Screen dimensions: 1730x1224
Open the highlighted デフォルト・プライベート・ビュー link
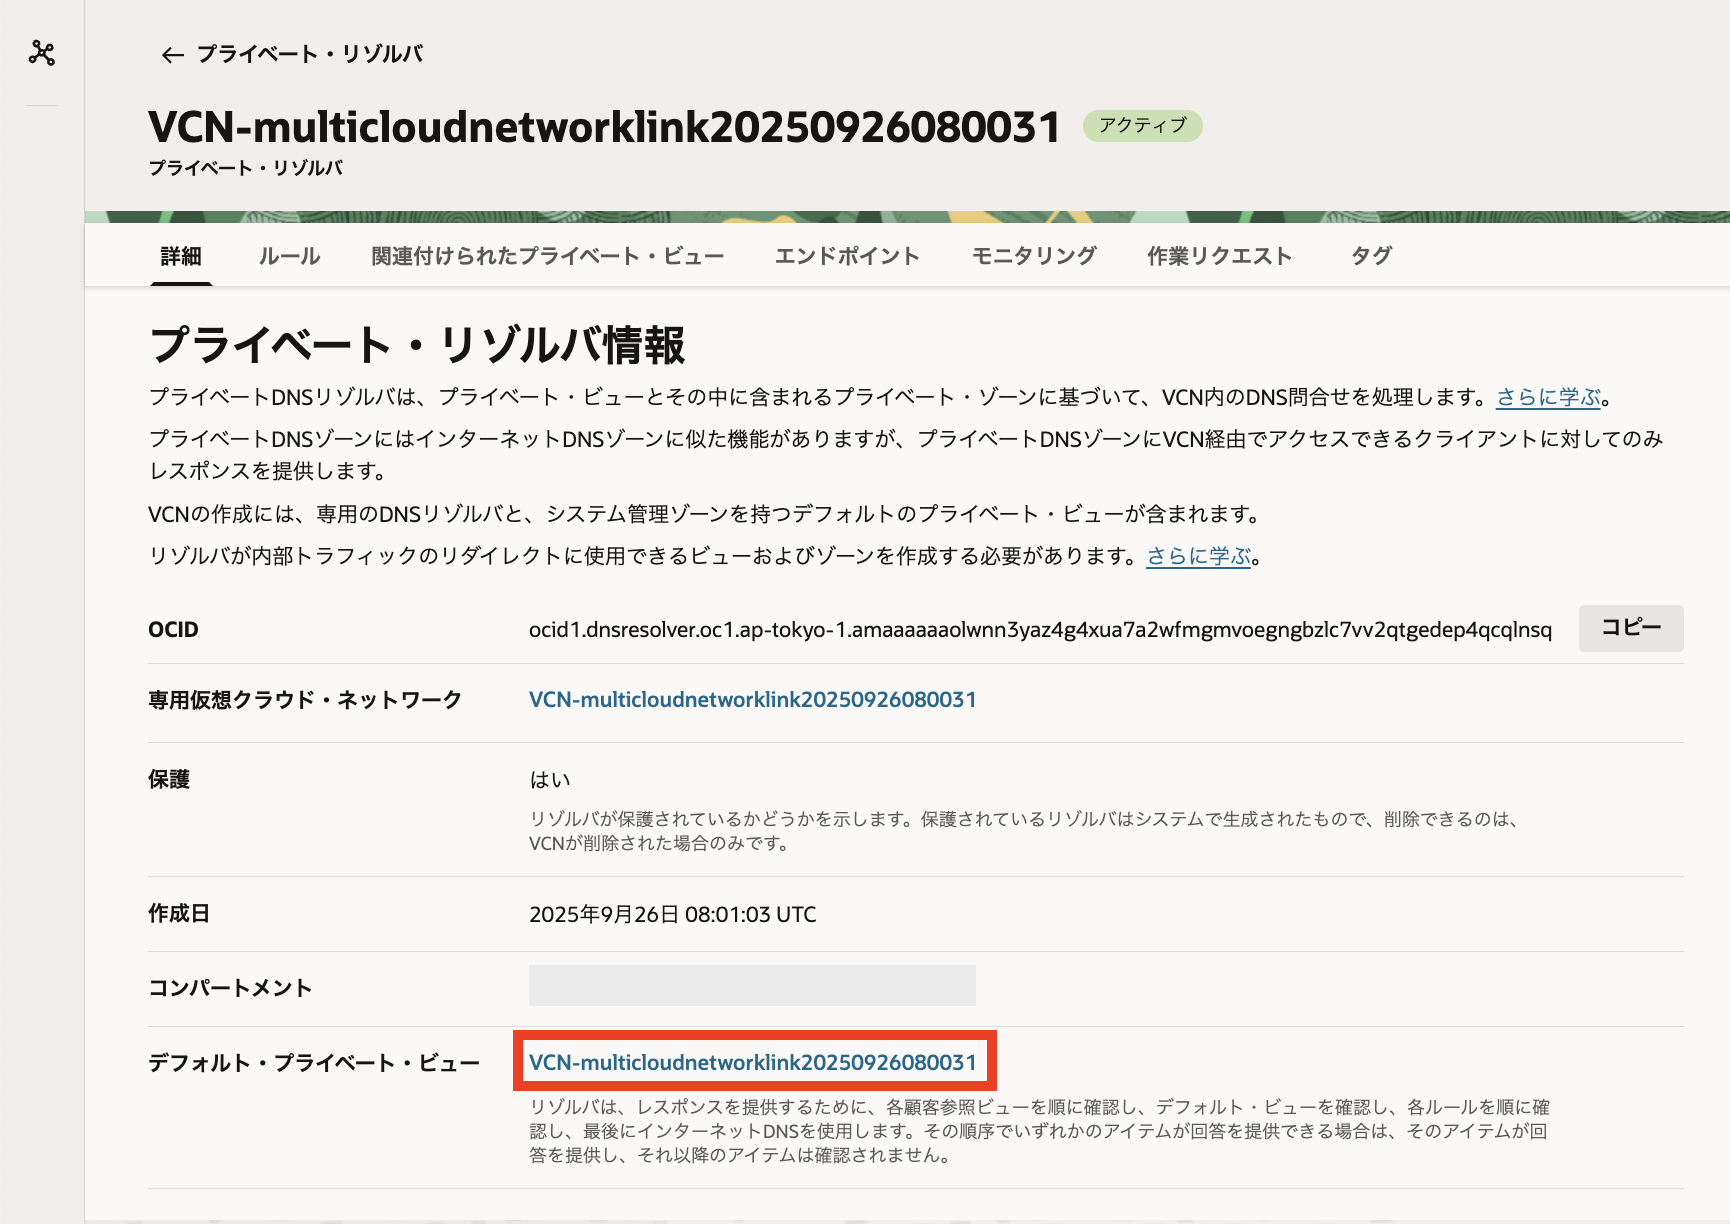[x=753, y=1062]
